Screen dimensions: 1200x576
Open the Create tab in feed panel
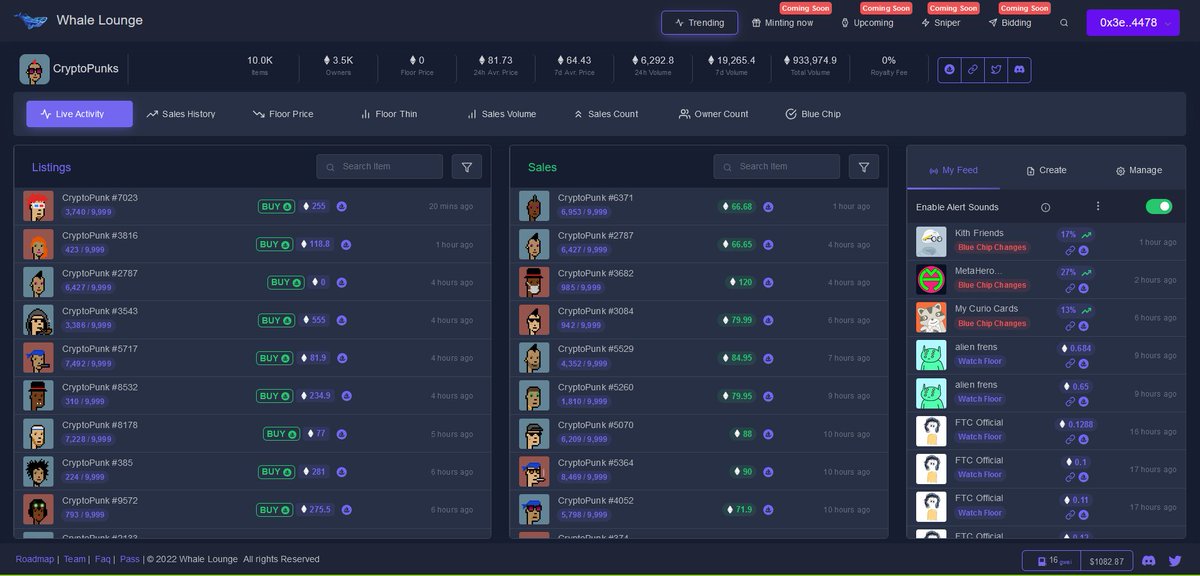click(1046, 170)
